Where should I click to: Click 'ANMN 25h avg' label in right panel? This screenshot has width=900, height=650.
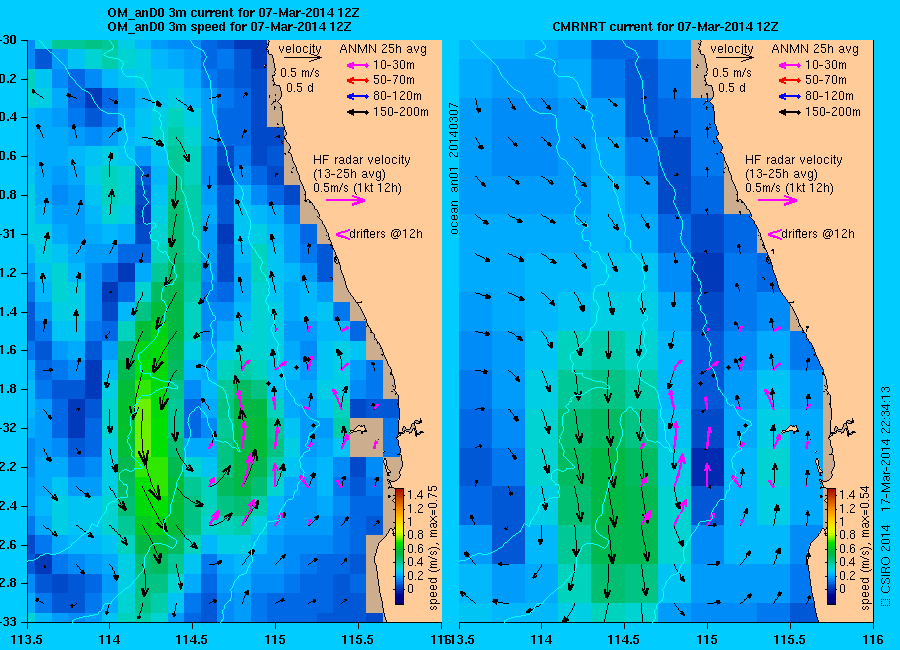coord(815,49)
